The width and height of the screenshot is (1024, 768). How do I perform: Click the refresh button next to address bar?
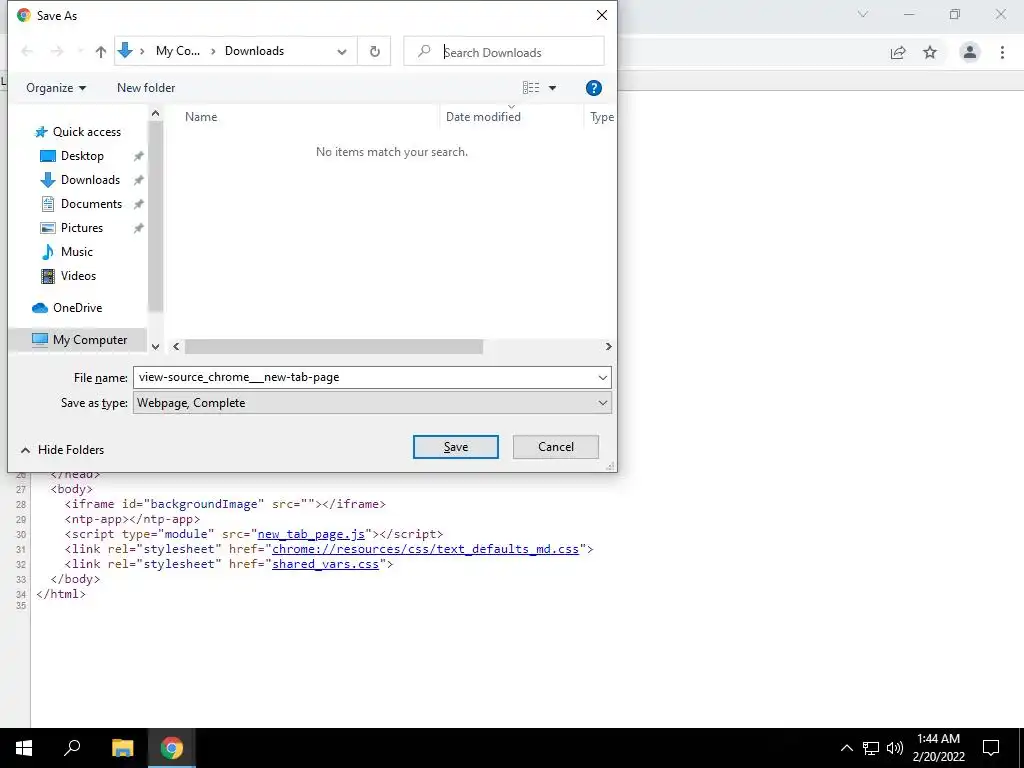coord(375,52)
